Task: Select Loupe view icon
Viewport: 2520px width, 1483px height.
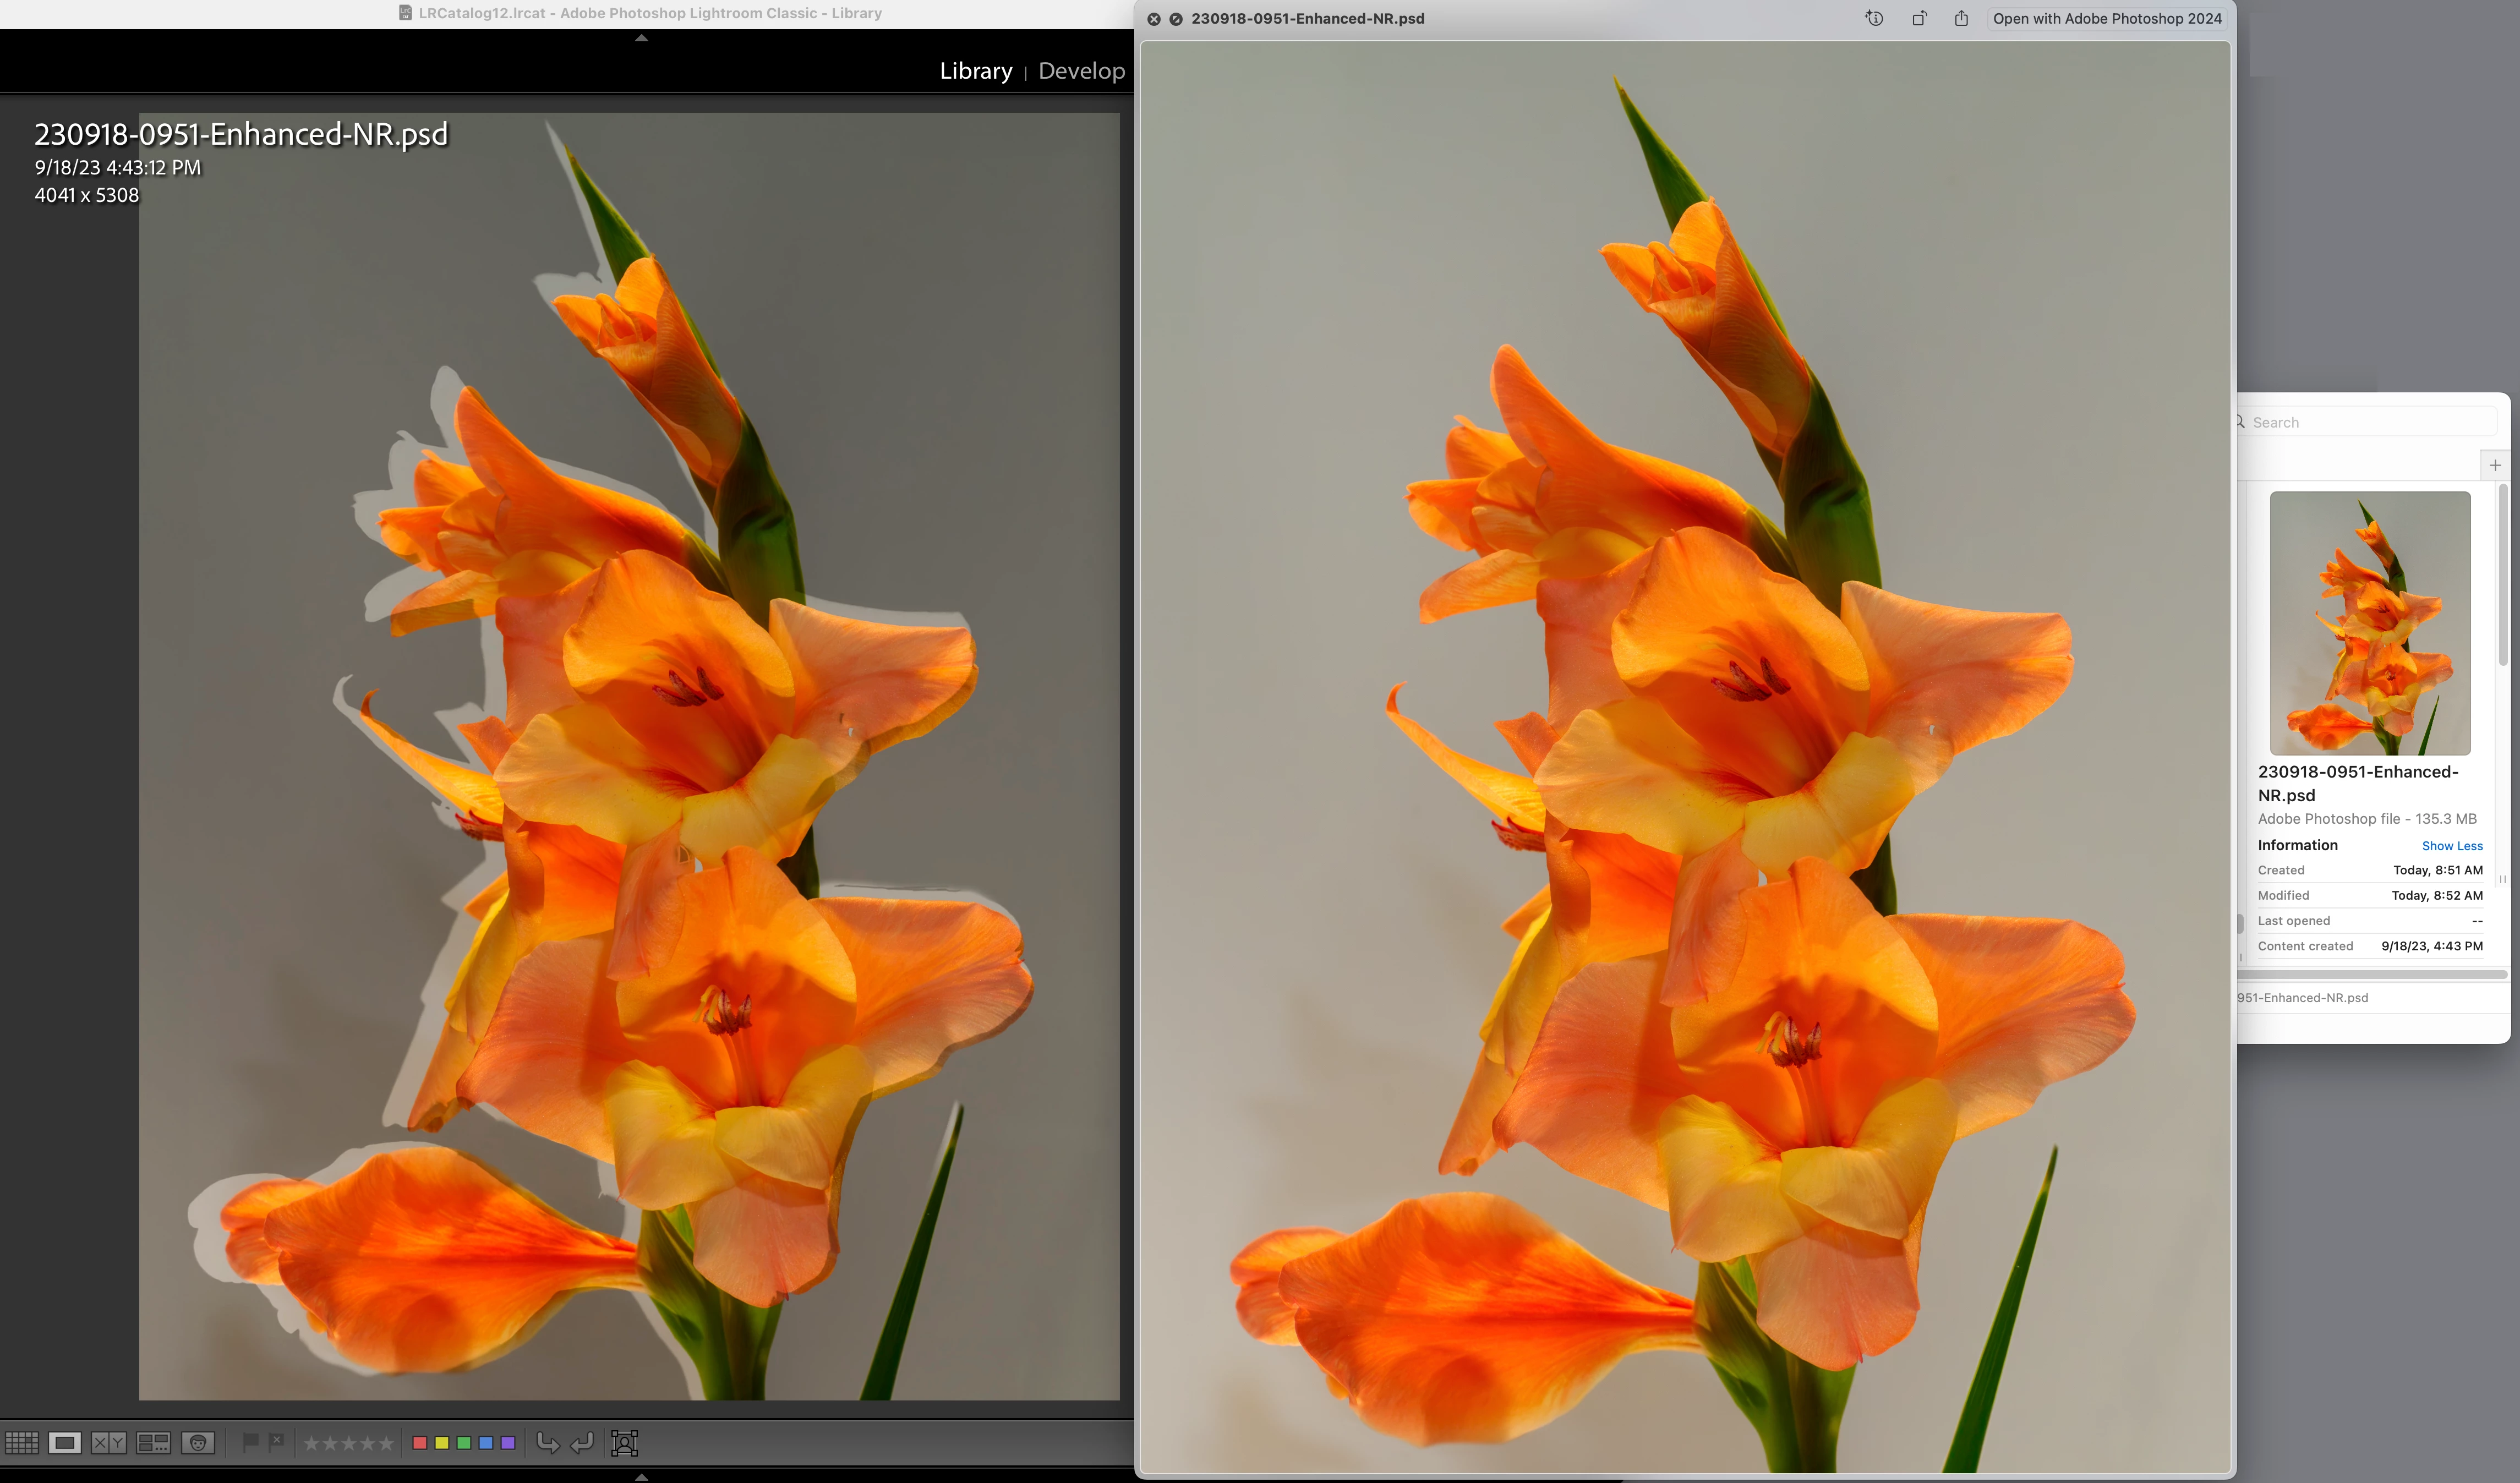Action: [x=65, y=1442]
